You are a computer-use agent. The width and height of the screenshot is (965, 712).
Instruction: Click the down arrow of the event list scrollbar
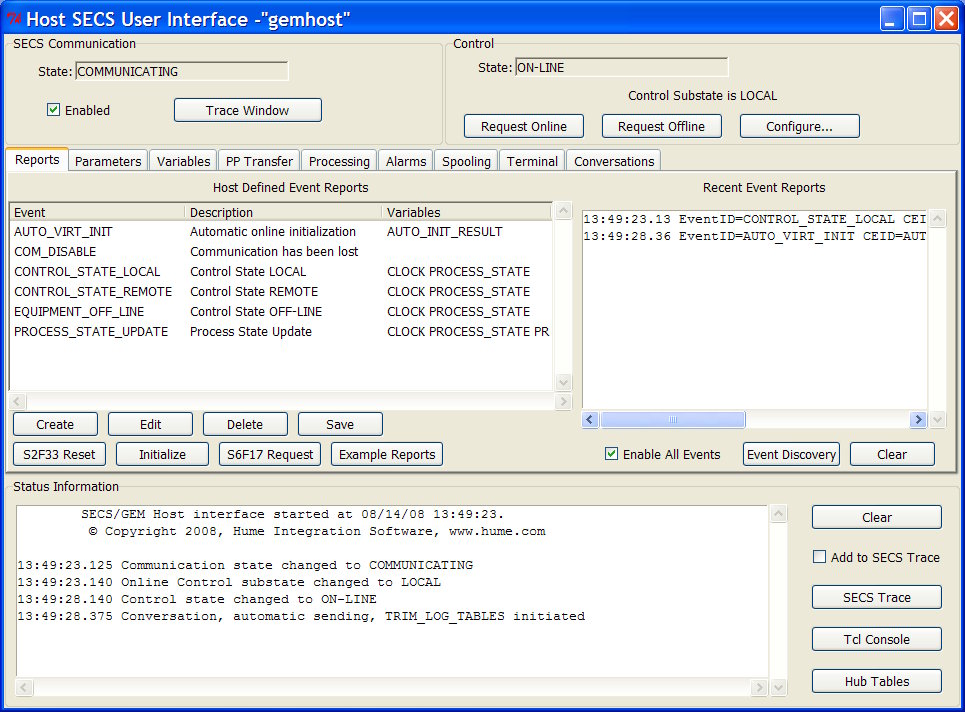(x=563, y=382)
